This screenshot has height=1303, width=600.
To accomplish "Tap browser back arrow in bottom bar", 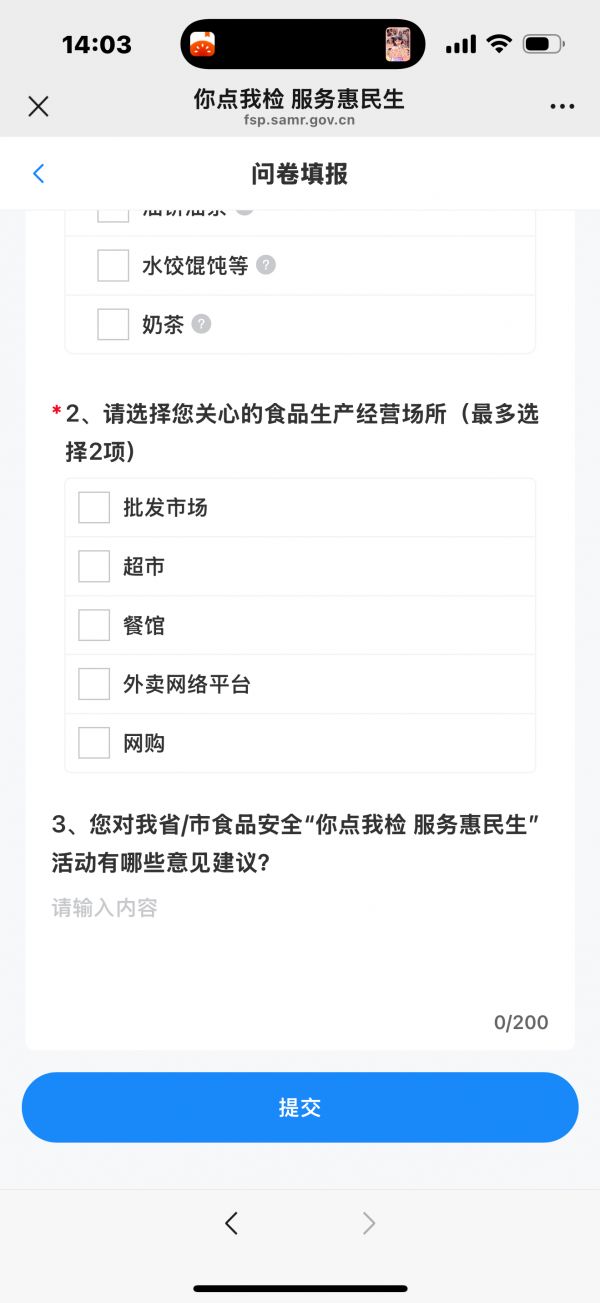I will tap(231, 1222).
